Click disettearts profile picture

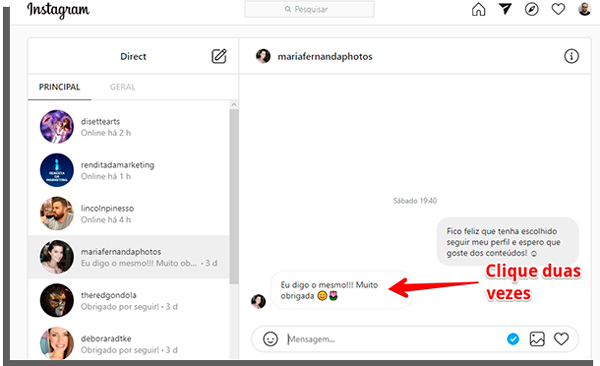pos(57,127)
